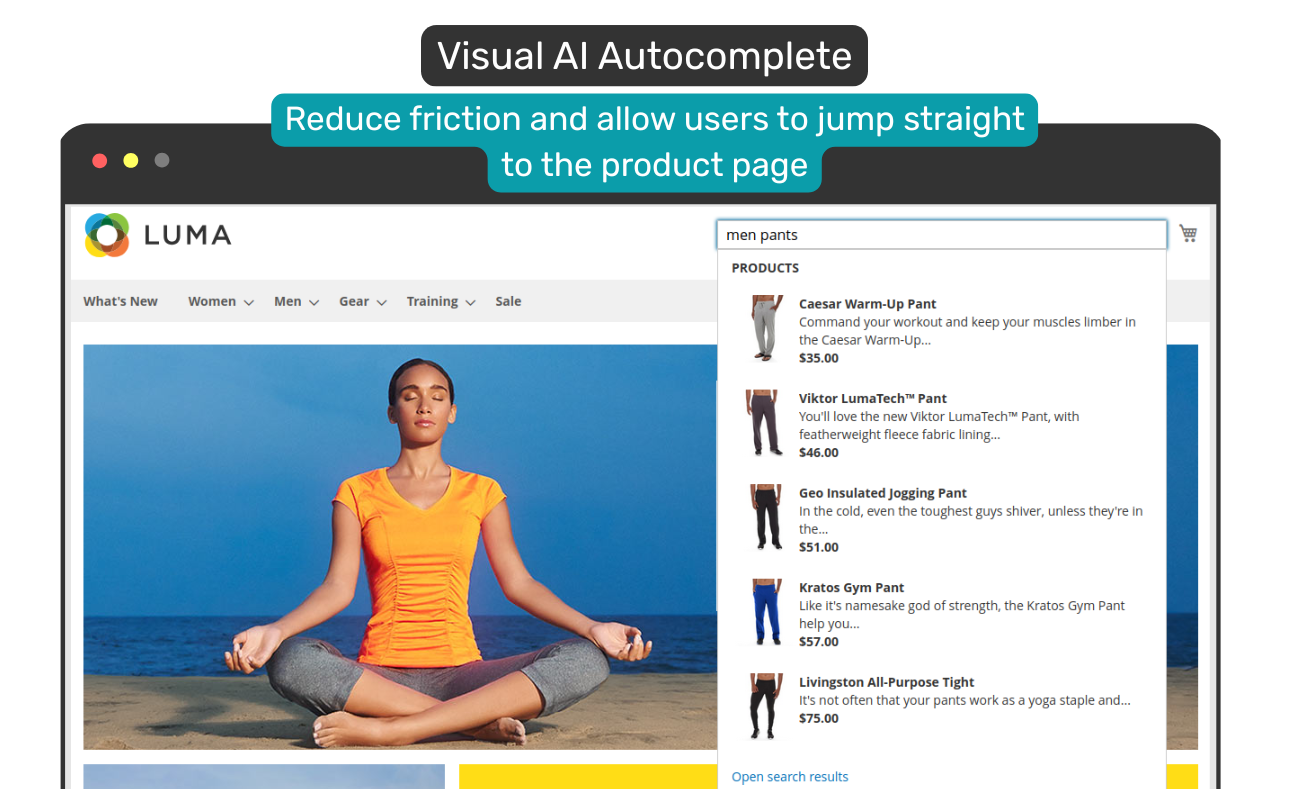Viewport: 1289px width, 789px height.
Task: Click Caesar Warm-Up Pant title
Action: [x=867, y=304]
